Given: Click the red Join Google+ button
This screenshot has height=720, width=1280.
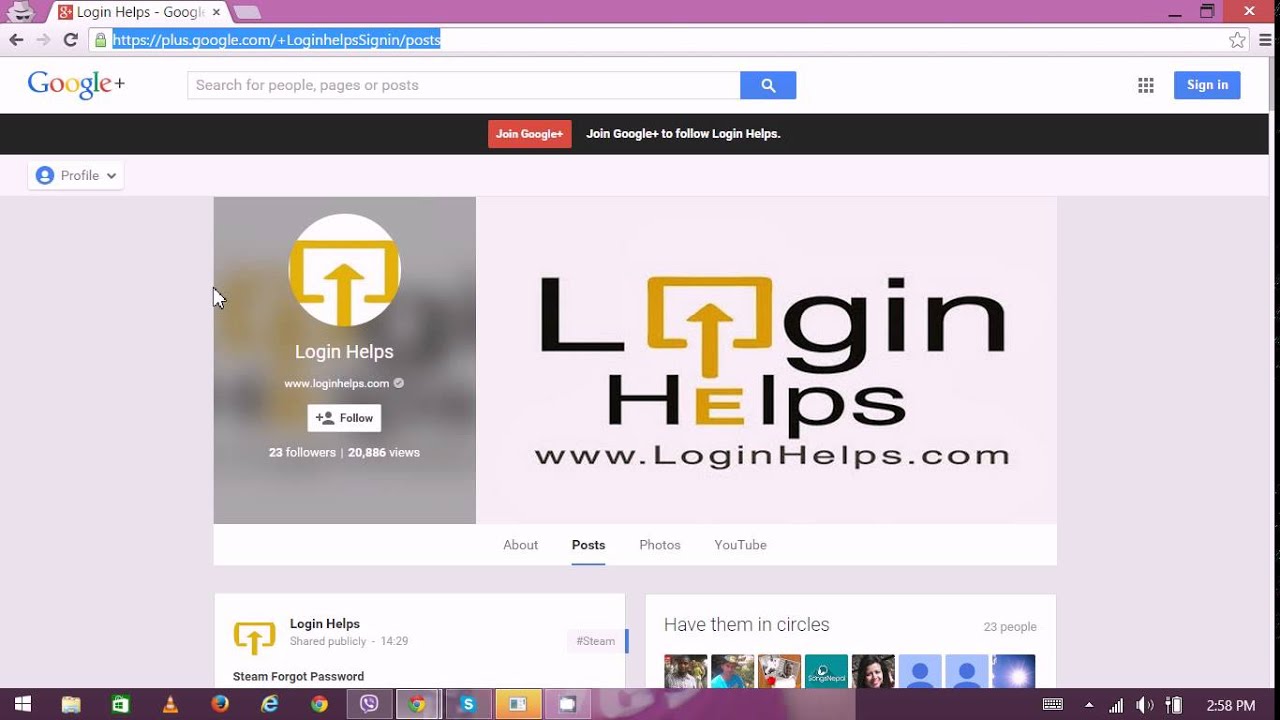Looking at the screenshot, I should [x=529, y=134].
